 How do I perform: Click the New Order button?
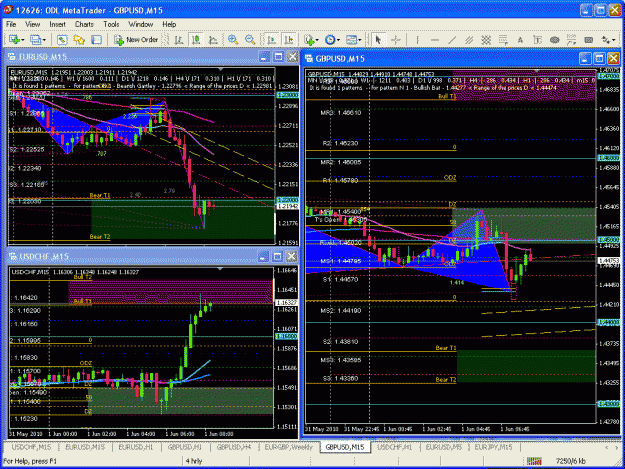[x=136, y=39]
